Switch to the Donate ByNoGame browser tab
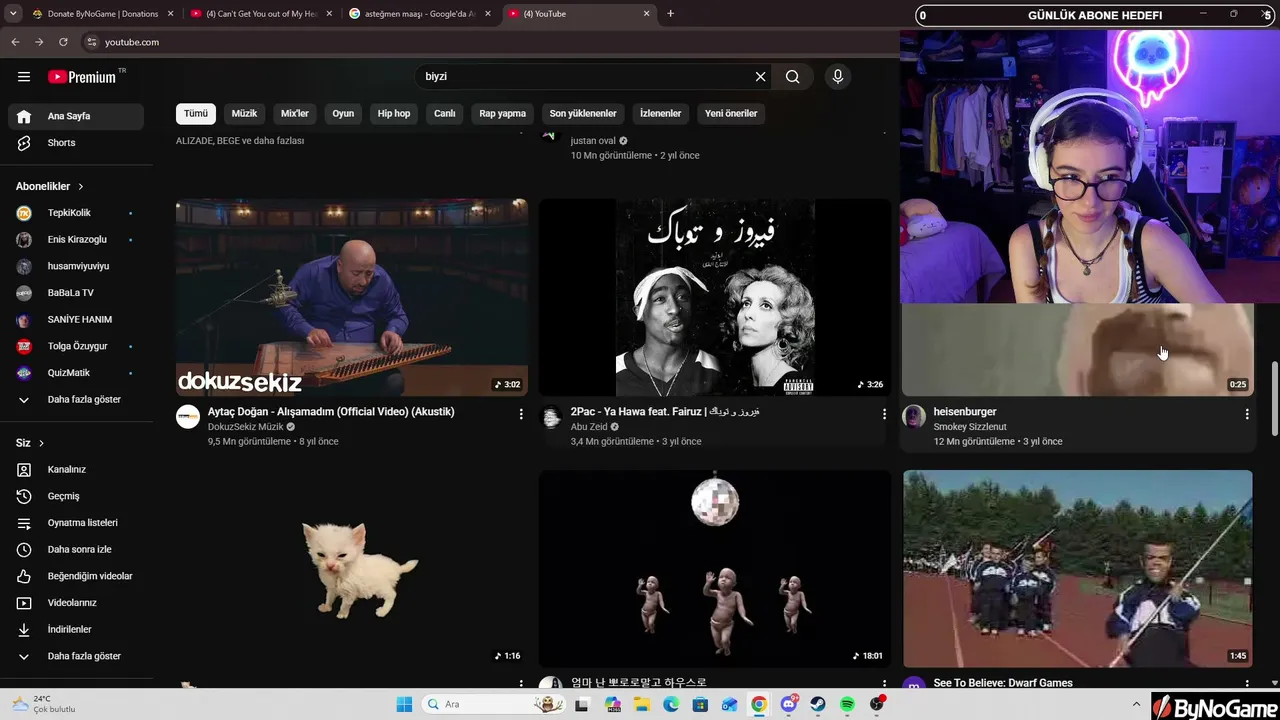The width and height of the screenshot is (1280, 720). pos(103,14)
